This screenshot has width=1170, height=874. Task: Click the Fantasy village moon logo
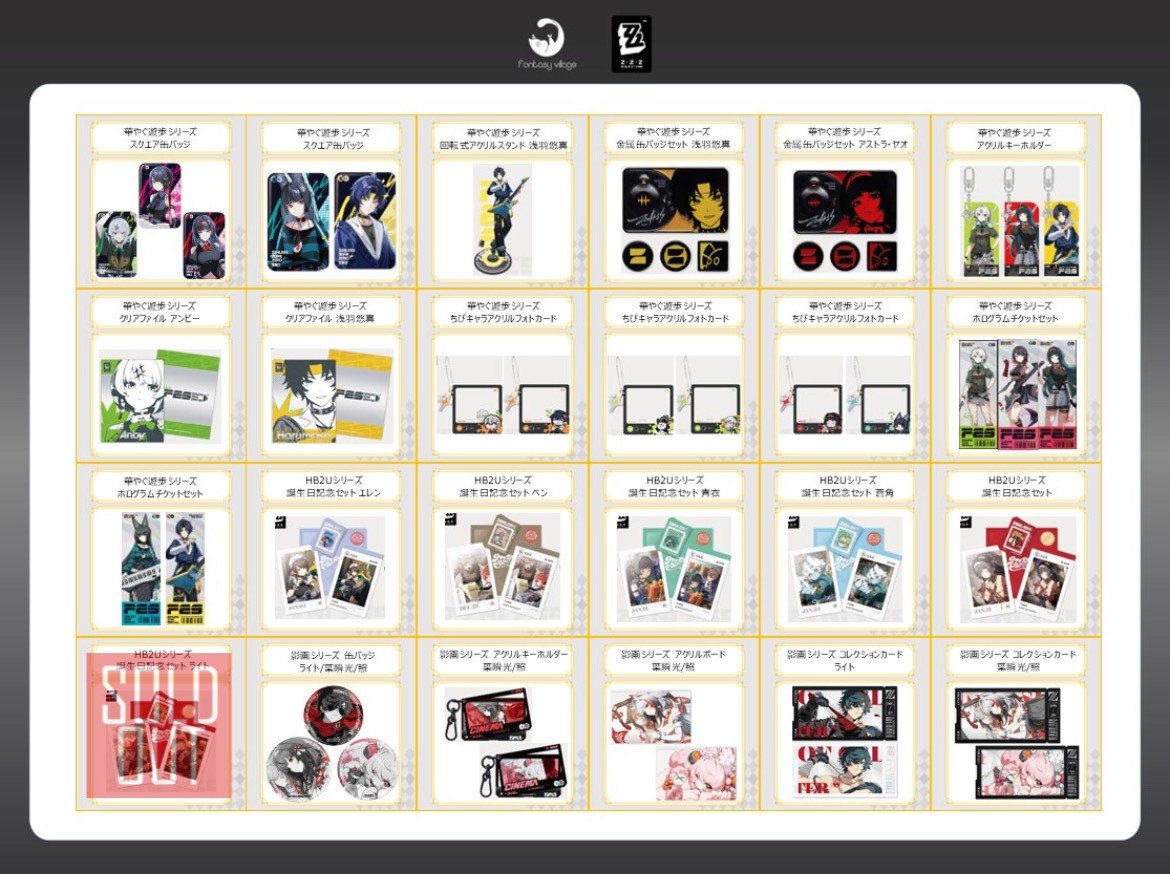click(x=547, y=44)
